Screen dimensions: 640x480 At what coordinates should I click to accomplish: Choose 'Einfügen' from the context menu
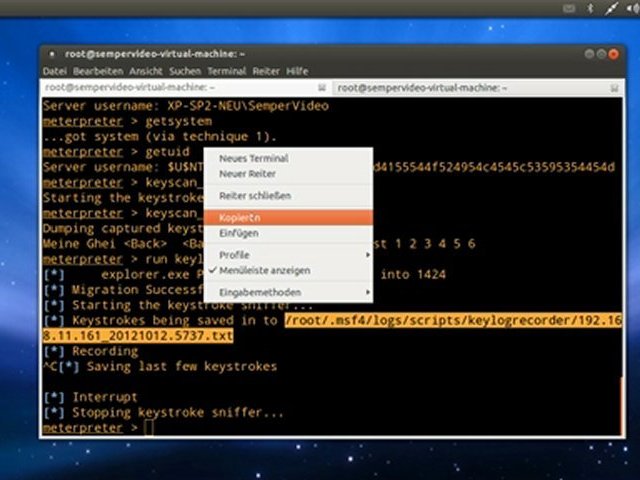click(x=239, y=233)
